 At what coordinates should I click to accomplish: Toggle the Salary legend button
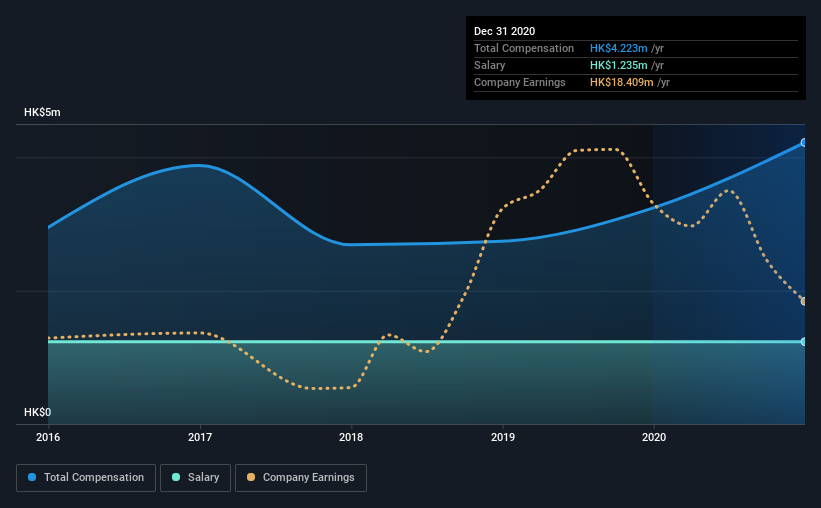coord(195,478)
